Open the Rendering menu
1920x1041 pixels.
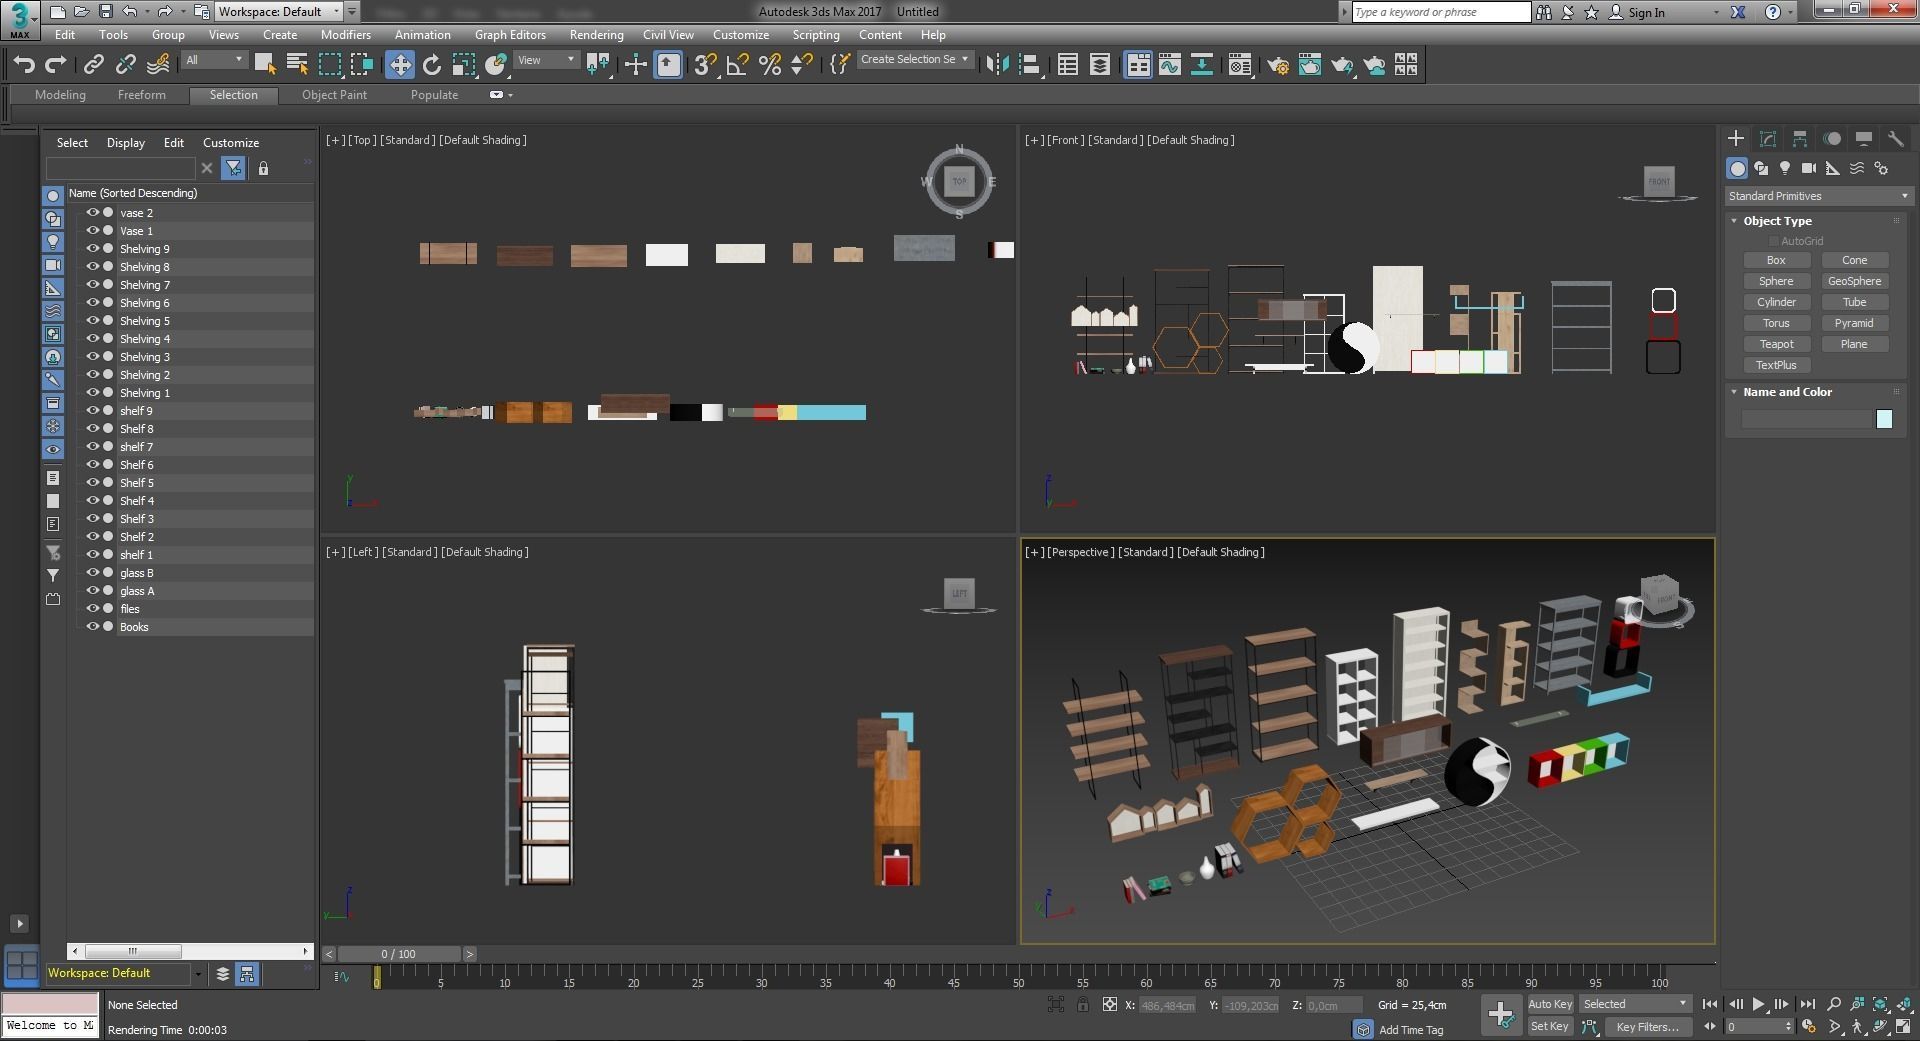coord(596,35)
